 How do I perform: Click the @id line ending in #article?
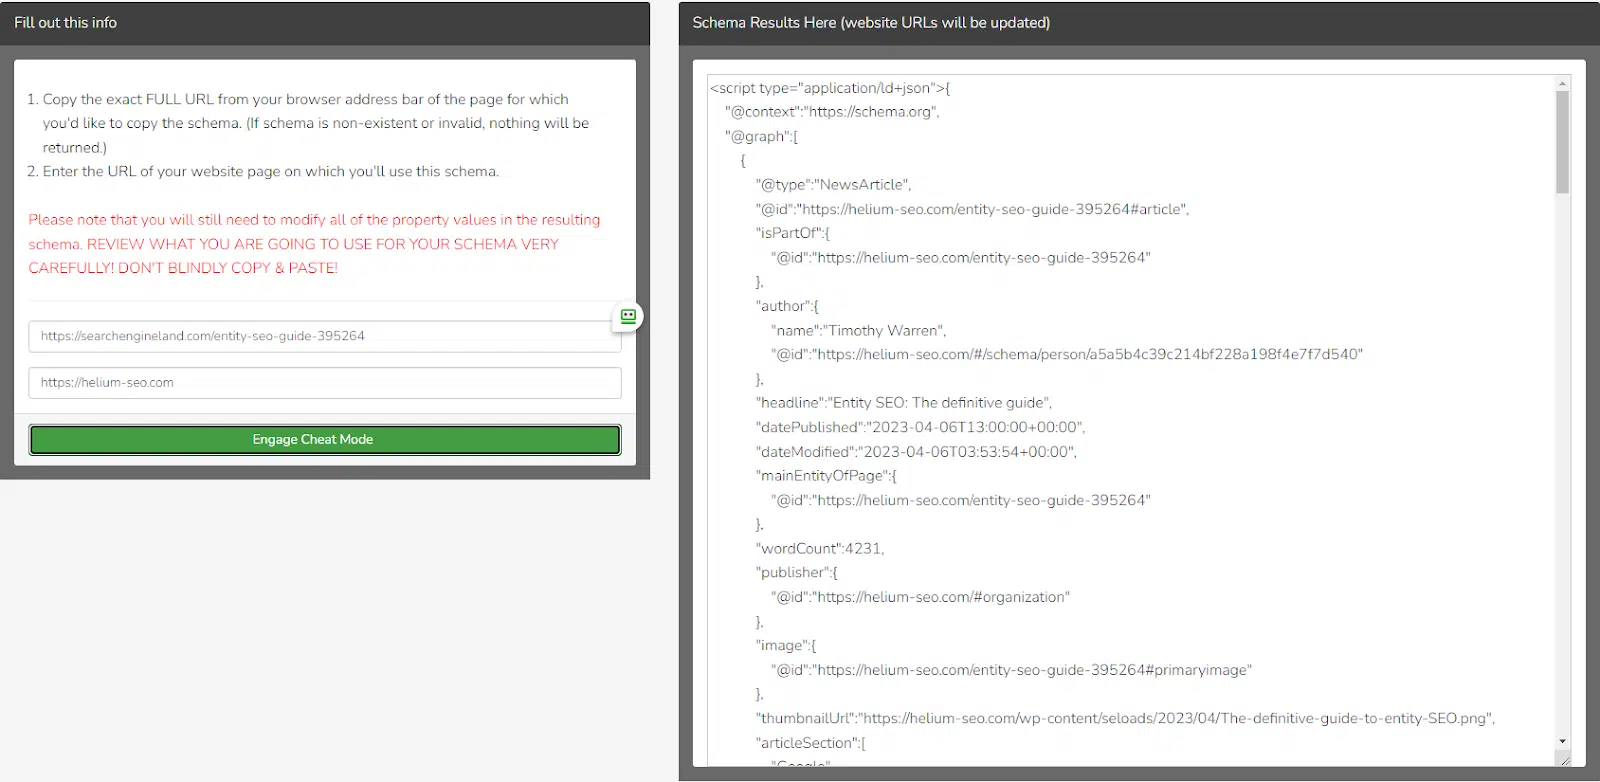click(972, 209)
